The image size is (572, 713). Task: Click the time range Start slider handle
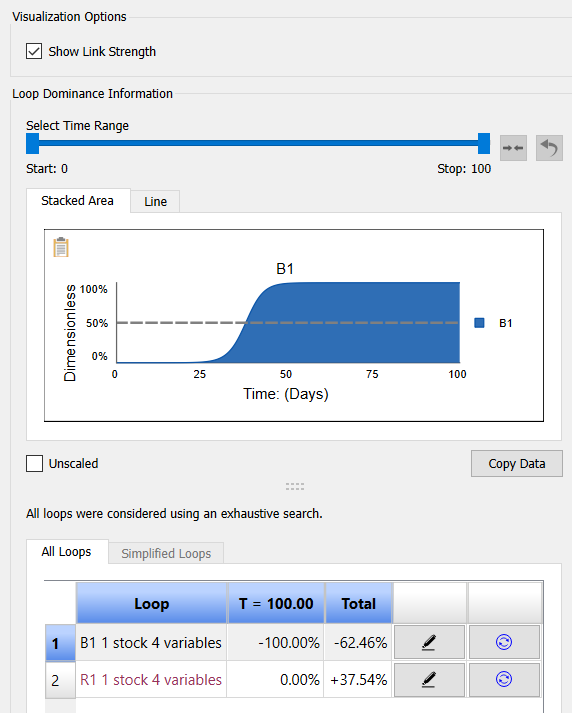(33, 144)
